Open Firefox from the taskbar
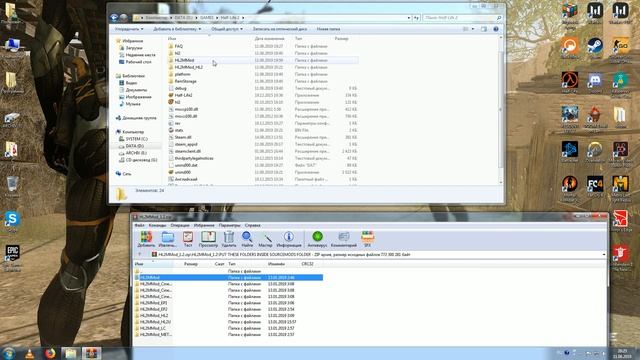Viewport: 640px width, 360px height. 50,353
